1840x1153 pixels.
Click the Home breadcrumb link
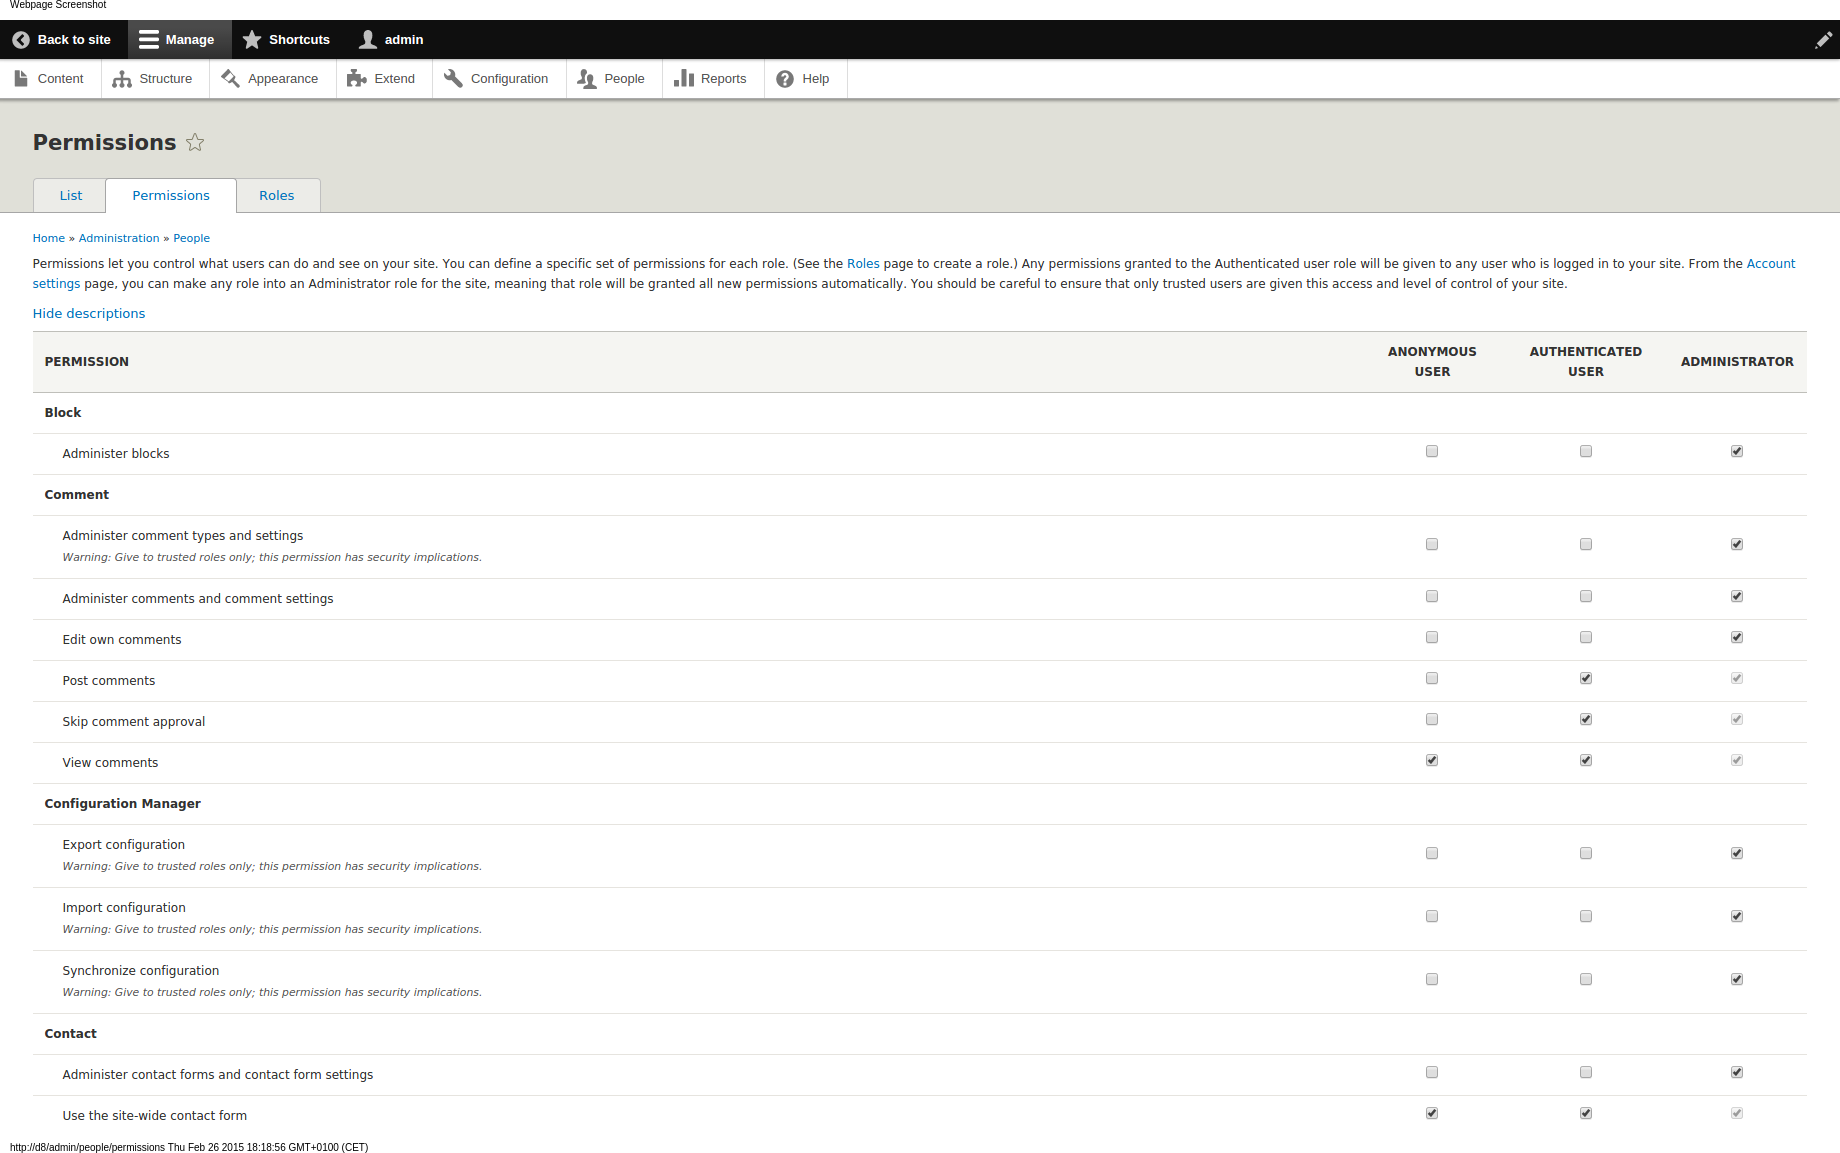(x=49, y=238)
